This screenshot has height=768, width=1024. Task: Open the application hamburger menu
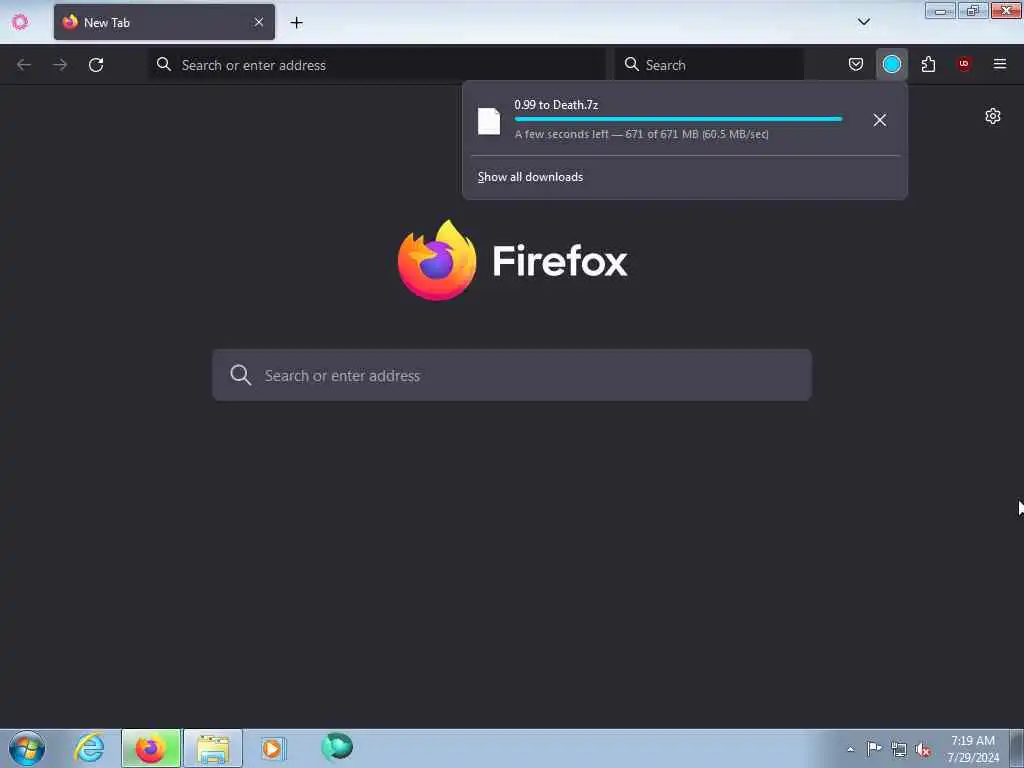pyautogui.click(x=1000, y=64)
